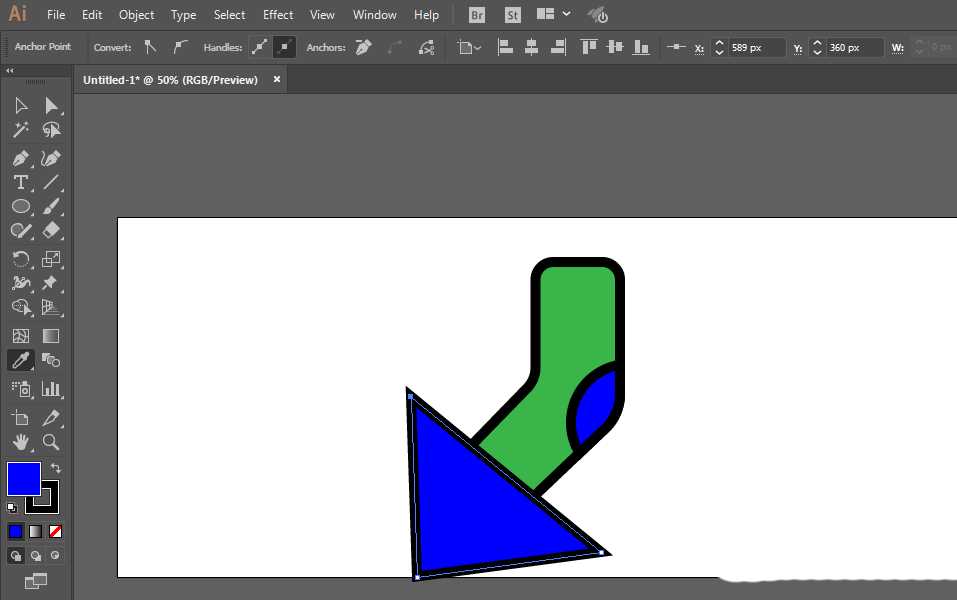Select the Eyedropper tool
Screen dimensions: 957x600
20,360
